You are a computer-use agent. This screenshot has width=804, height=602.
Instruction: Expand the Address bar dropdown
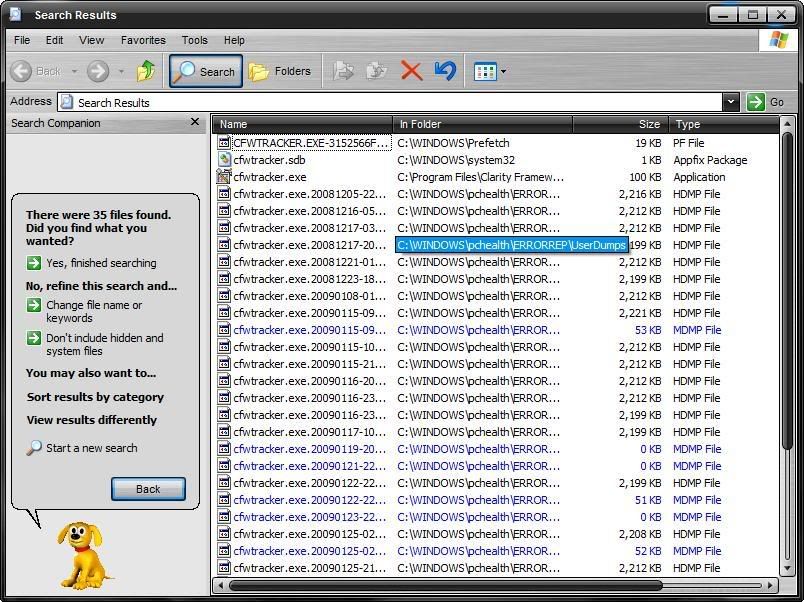[730, 102]
